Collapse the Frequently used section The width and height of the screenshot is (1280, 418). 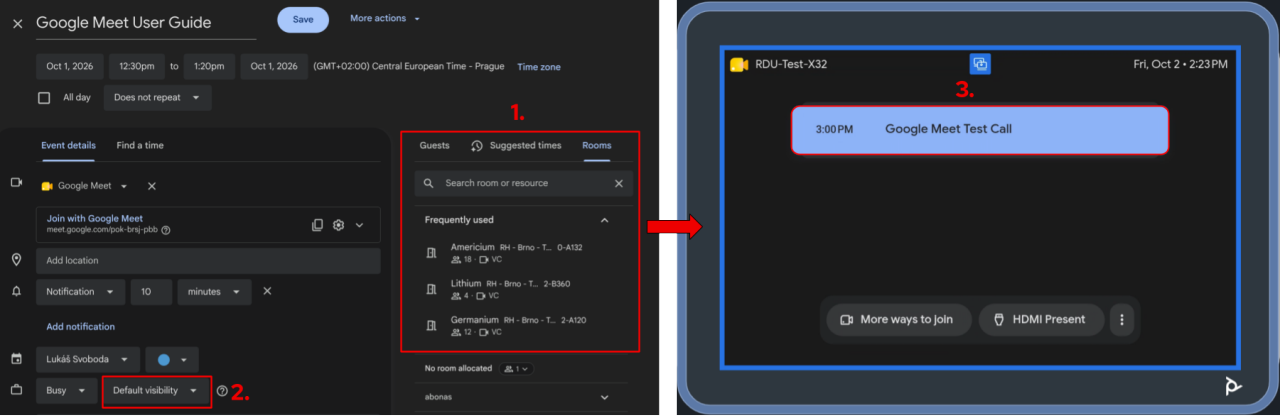tap(604, 220)
